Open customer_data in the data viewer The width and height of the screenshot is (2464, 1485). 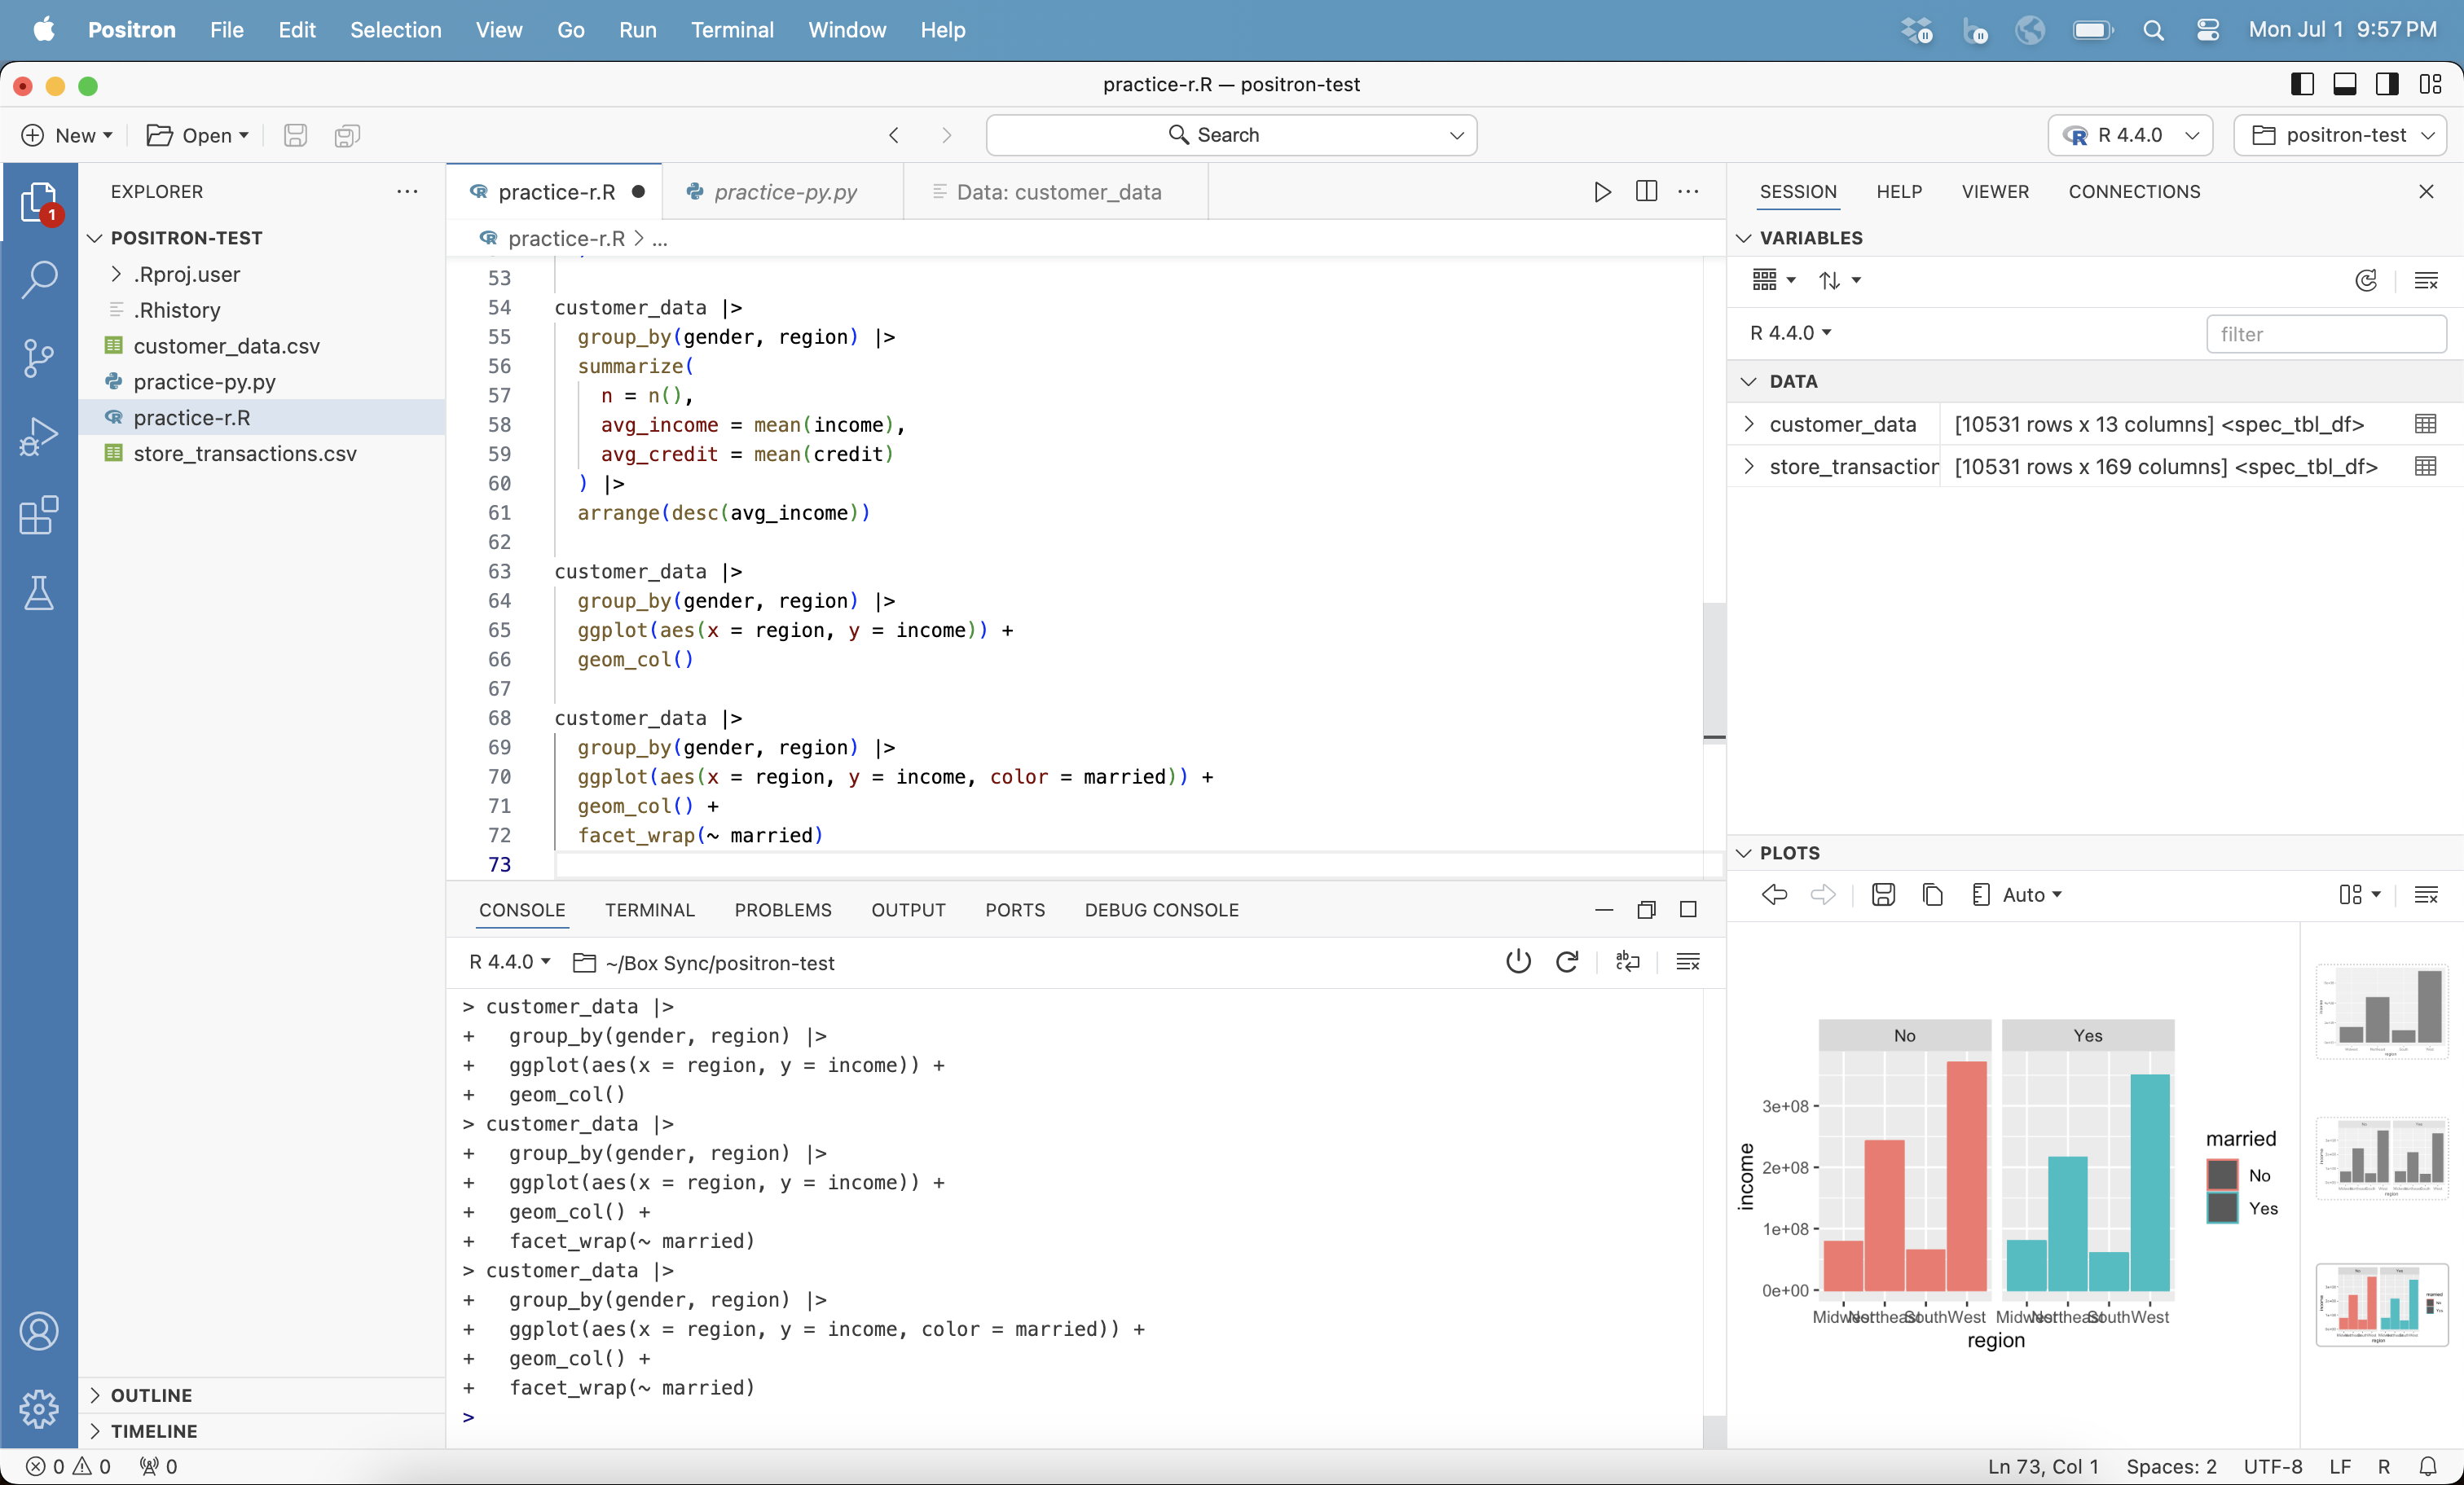2425,424
